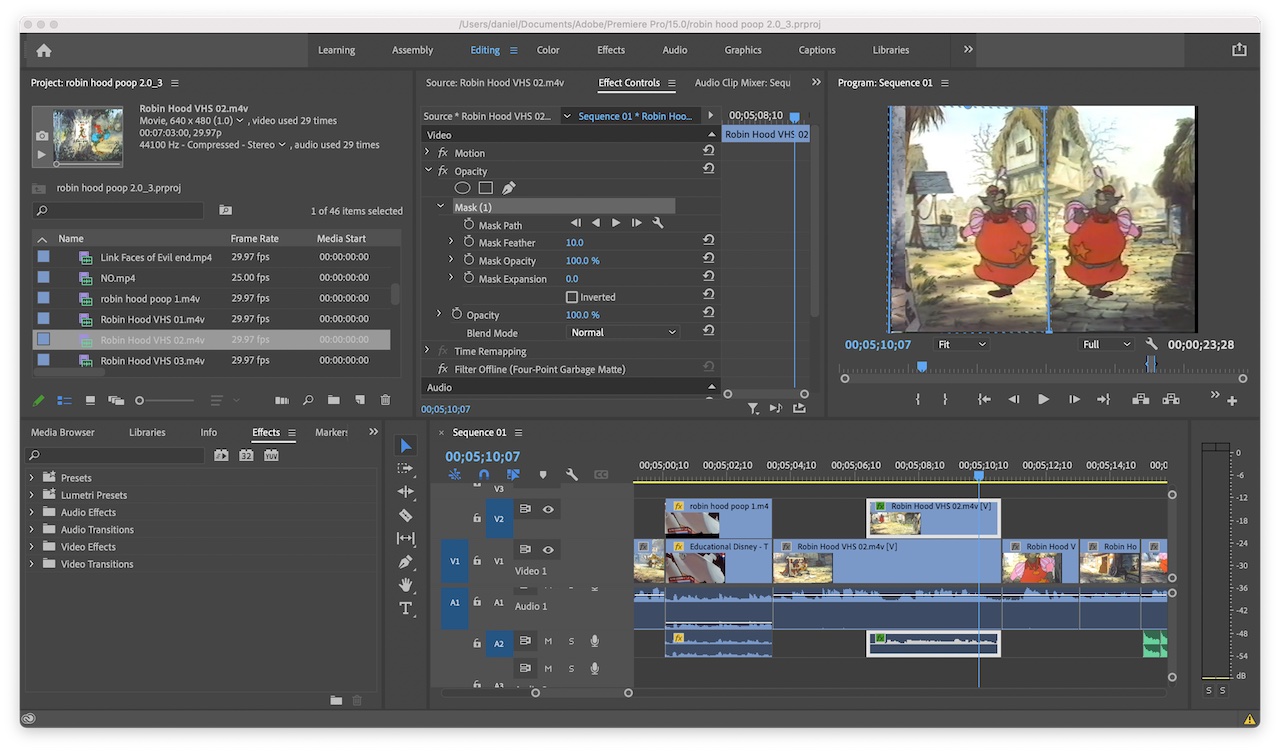Click the project panel thumbnail zoom slider
The height and width of the screenshot is (751, 1280).
(141, 400)
